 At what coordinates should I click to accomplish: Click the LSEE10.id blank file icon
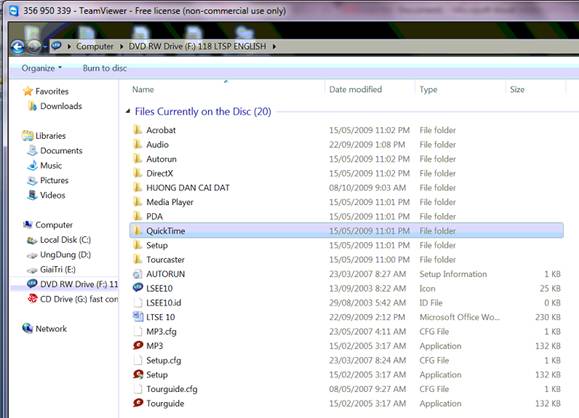(x=137, y=302)
